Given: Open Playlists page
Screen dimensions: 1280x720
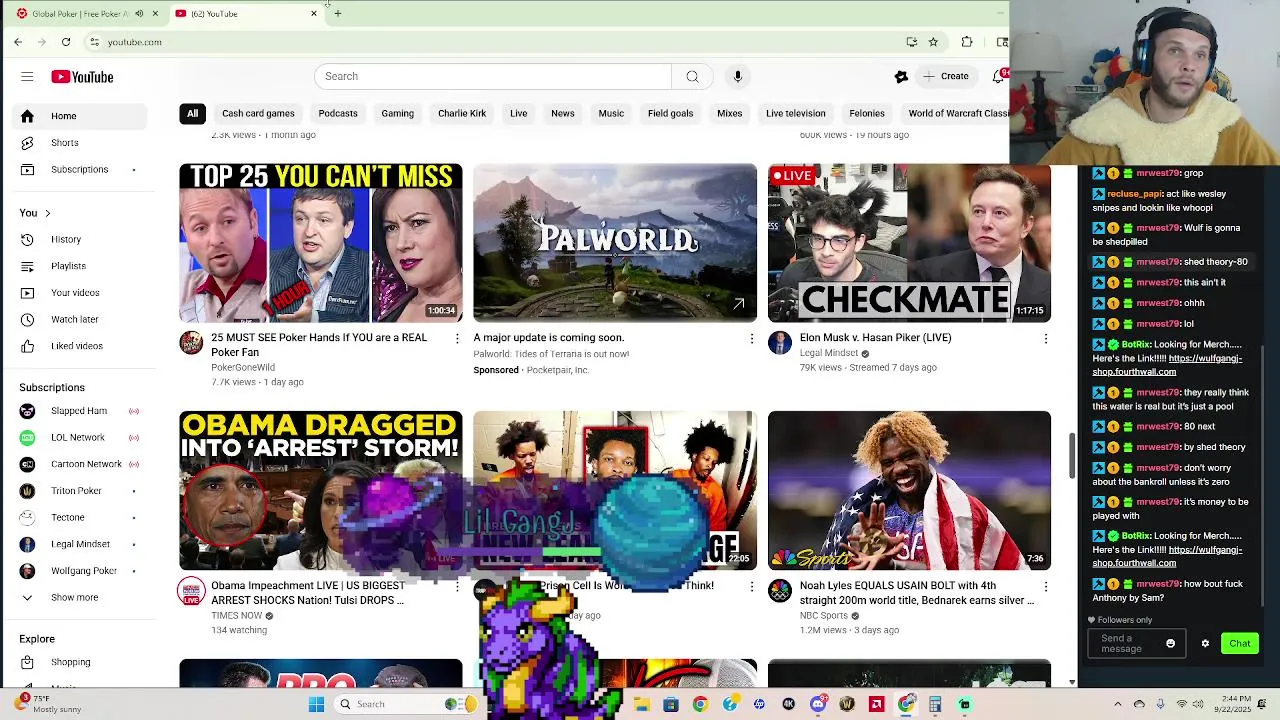Looking at the screenshot, I should [x=77, y=266].
